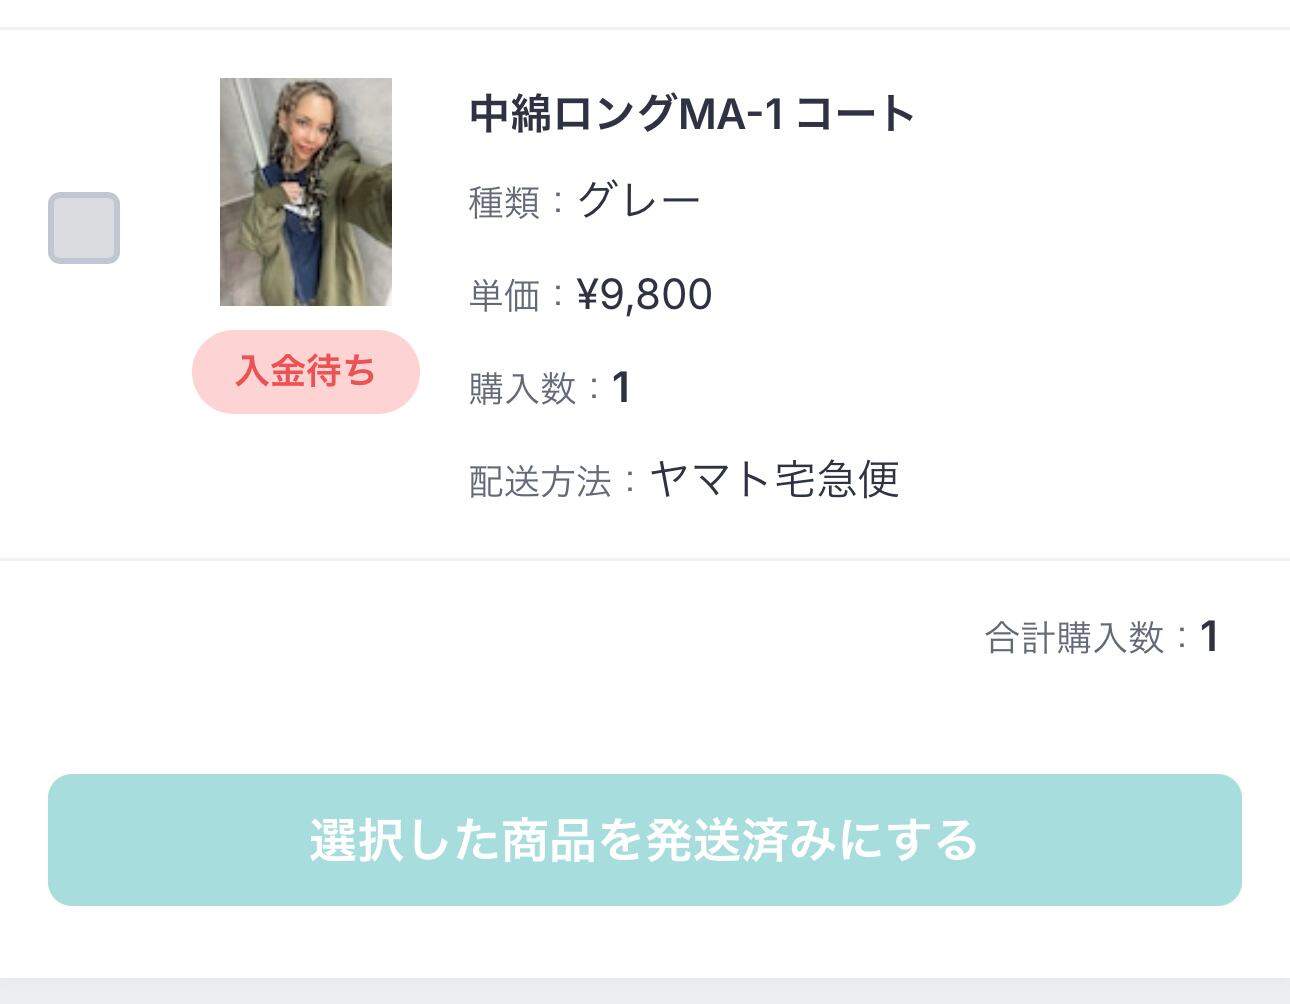Click the 配送方法 label

coord(540,481)
